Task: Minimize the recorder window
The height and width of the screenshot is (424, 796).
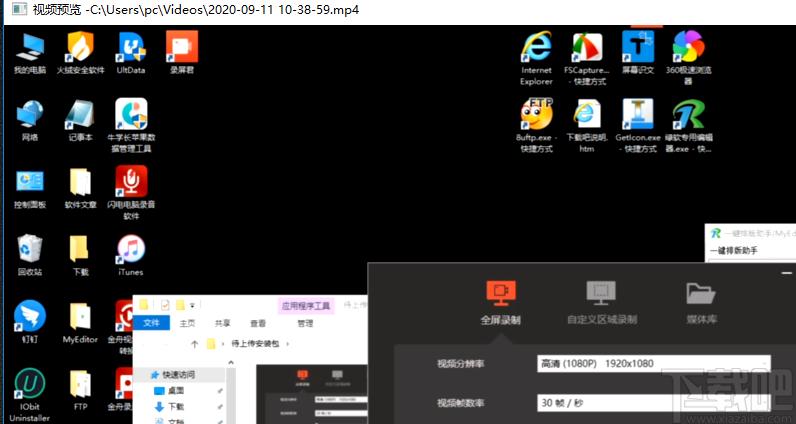Action: tap(786, 273)
